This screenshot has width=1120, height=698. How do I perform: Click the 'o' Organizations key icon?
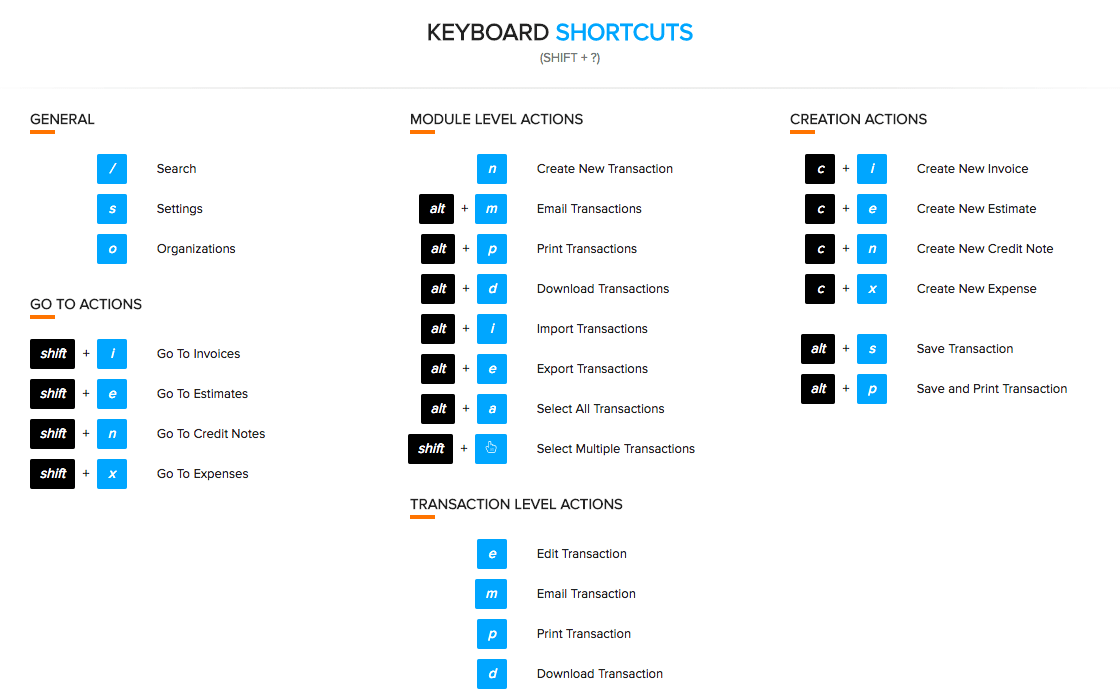click(x=111, y=248)
